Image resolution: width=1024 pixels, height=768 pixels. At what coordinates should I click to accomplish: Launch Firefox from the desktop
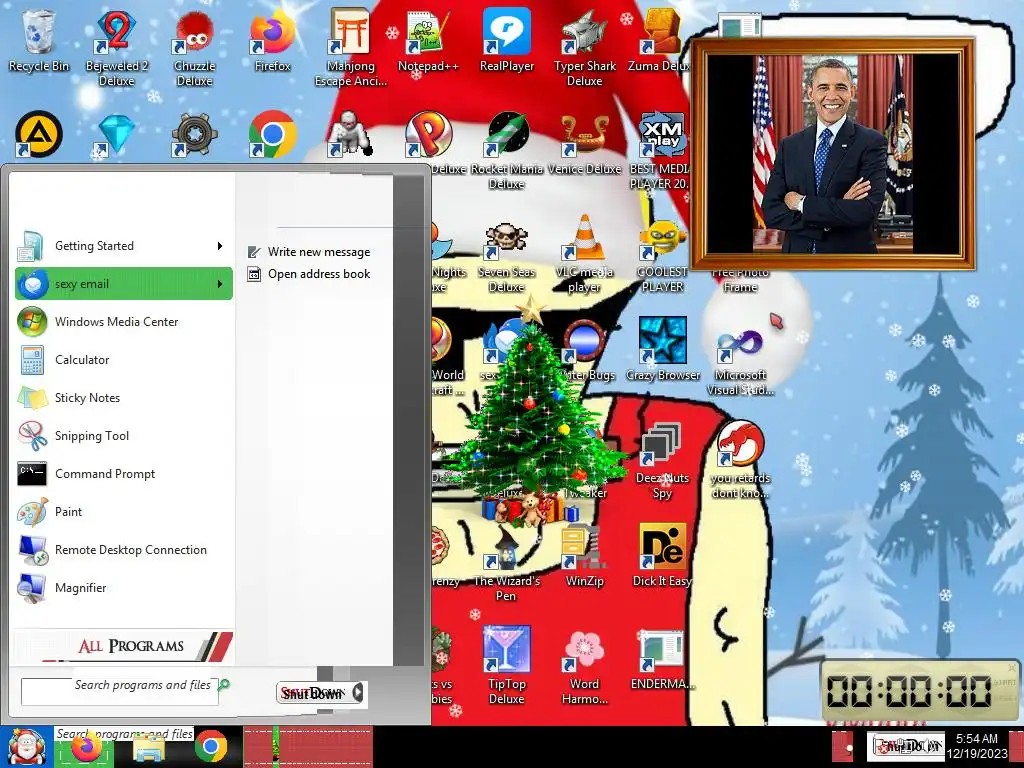[x=272, y=42]
